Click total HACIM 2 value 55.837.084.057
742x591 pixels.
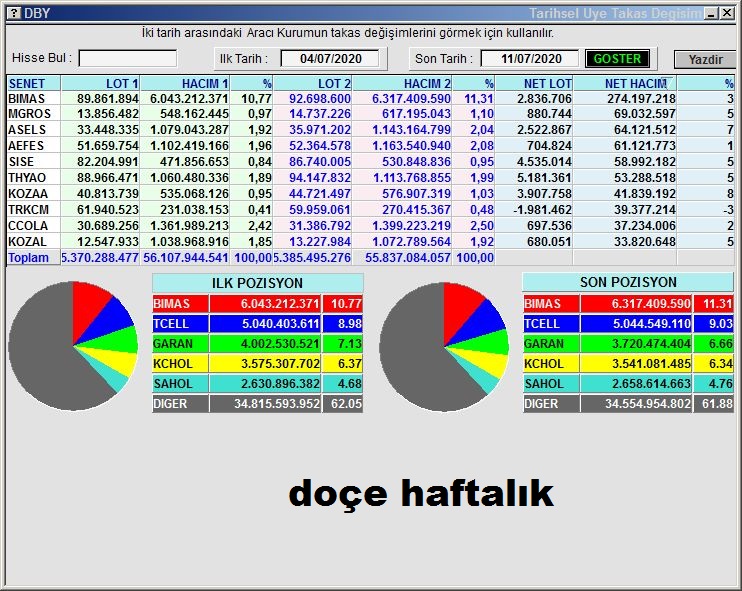point(408,258)
